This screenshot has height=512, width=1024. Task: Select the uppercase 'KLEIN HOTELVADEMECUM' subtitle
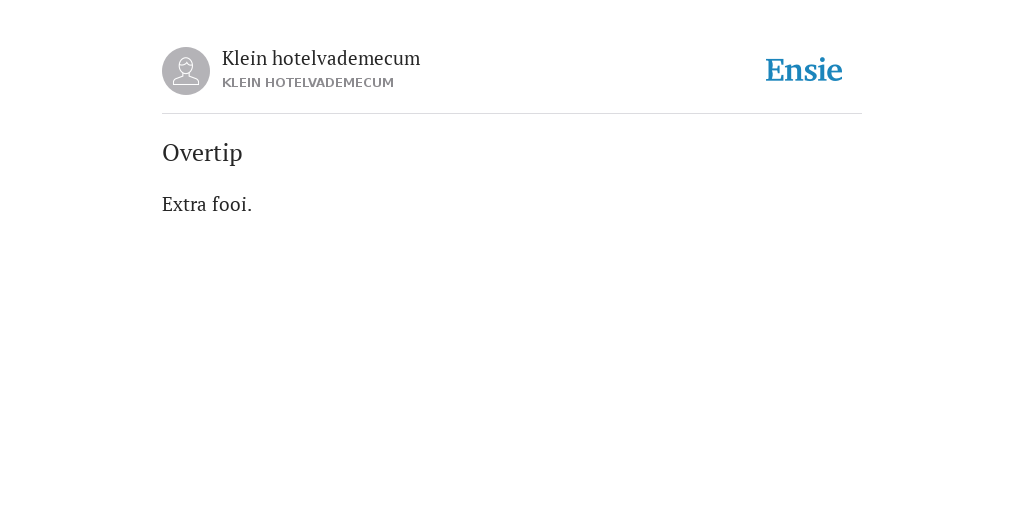click(x=308, y=83)
